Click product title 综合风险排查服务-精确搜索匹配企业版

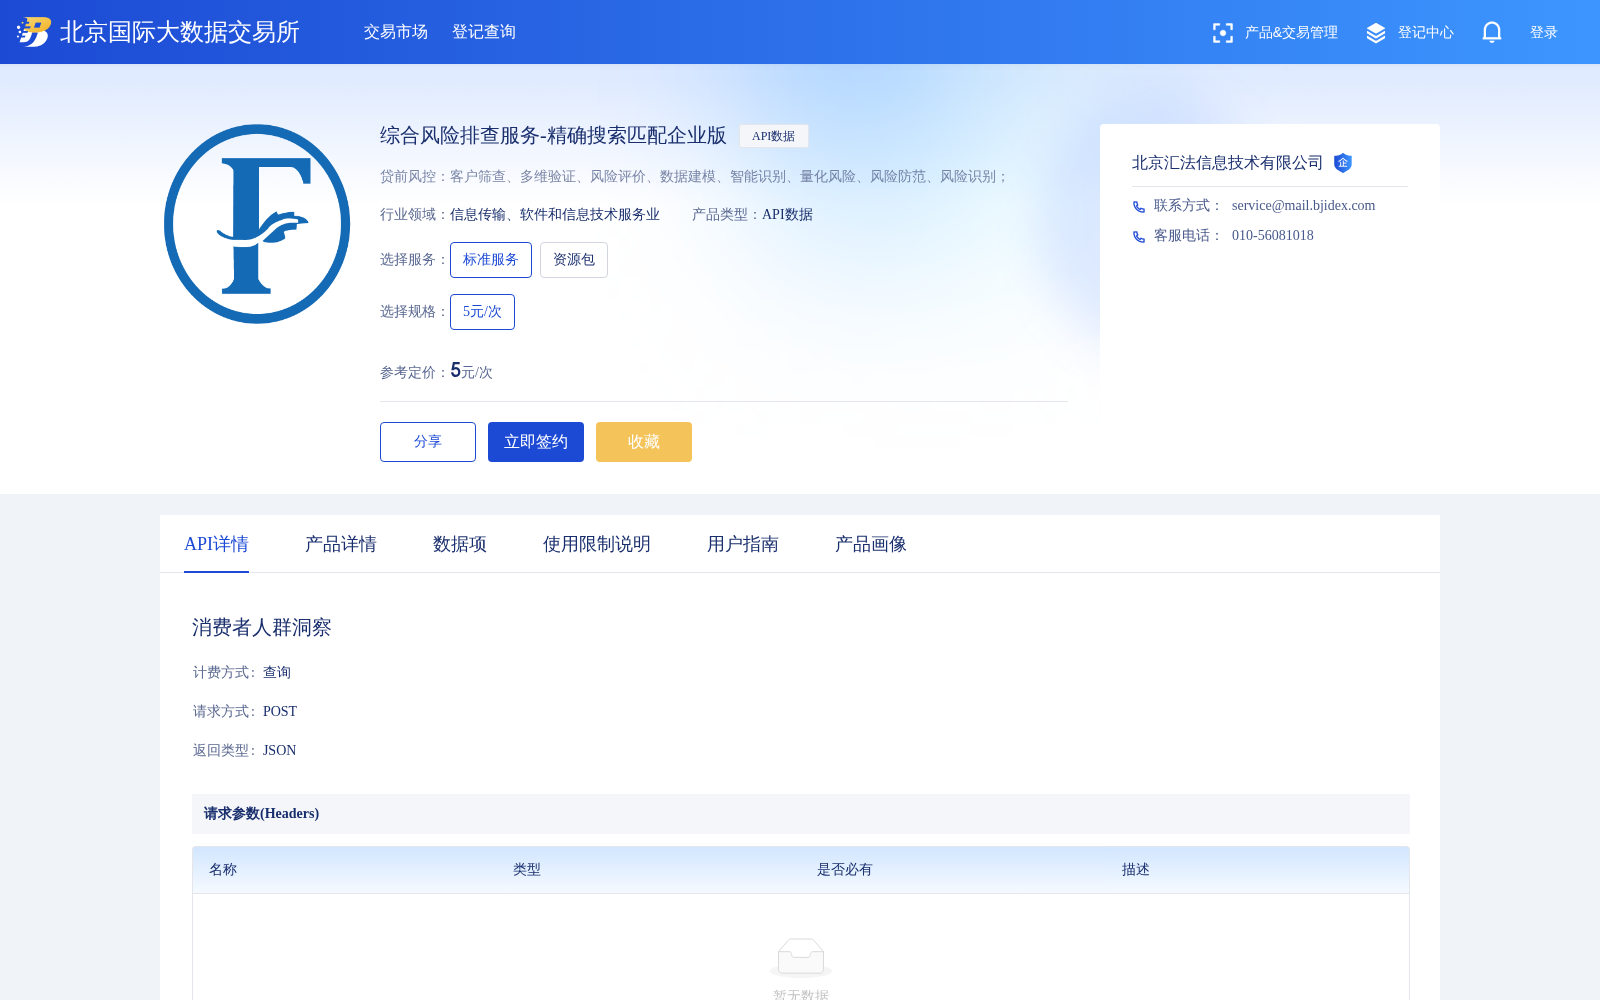click(x=553, y=136)
